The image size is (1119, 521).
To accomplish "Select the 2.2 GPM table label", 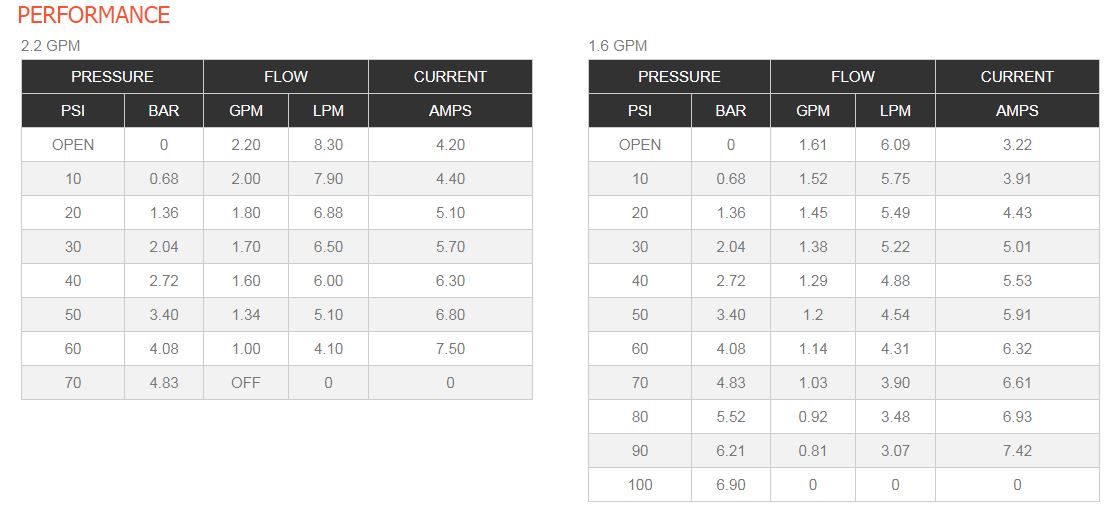I will coord(51,46).
